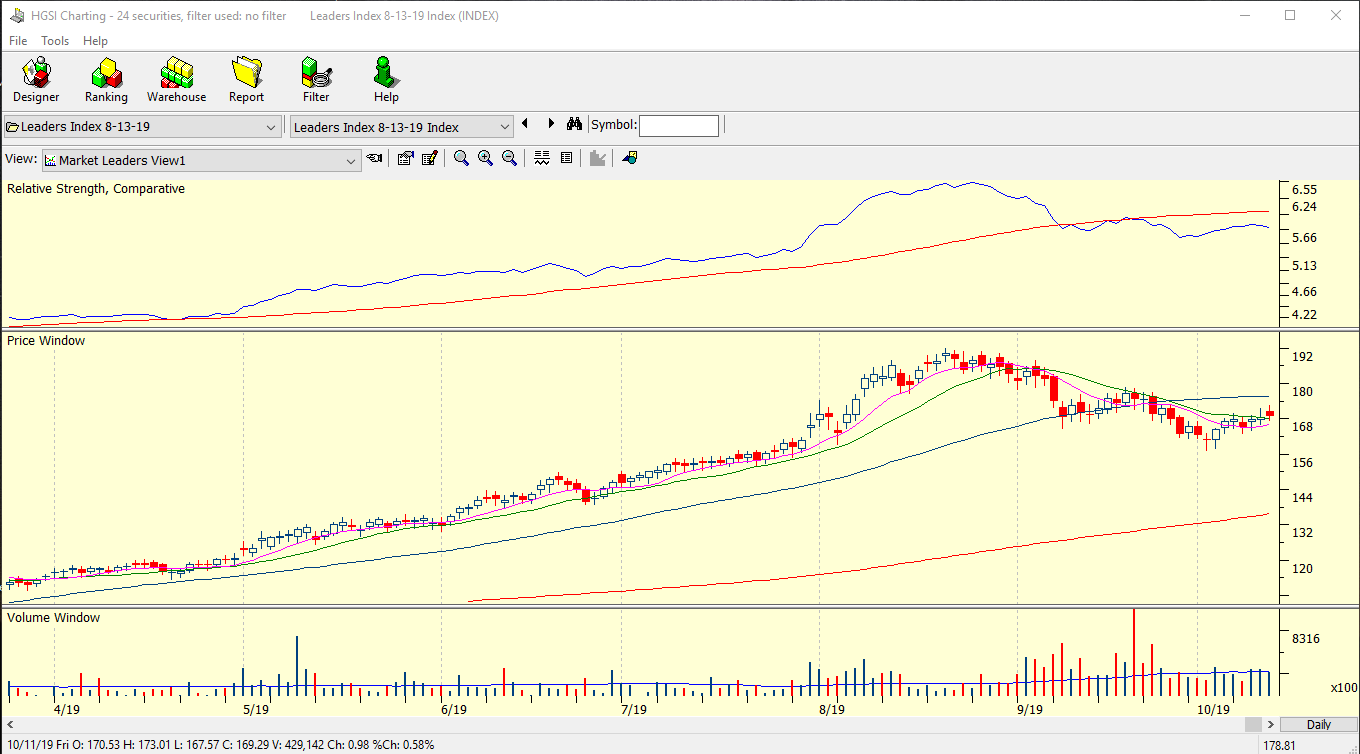Open the Filter module

click(x=316, y=80)
